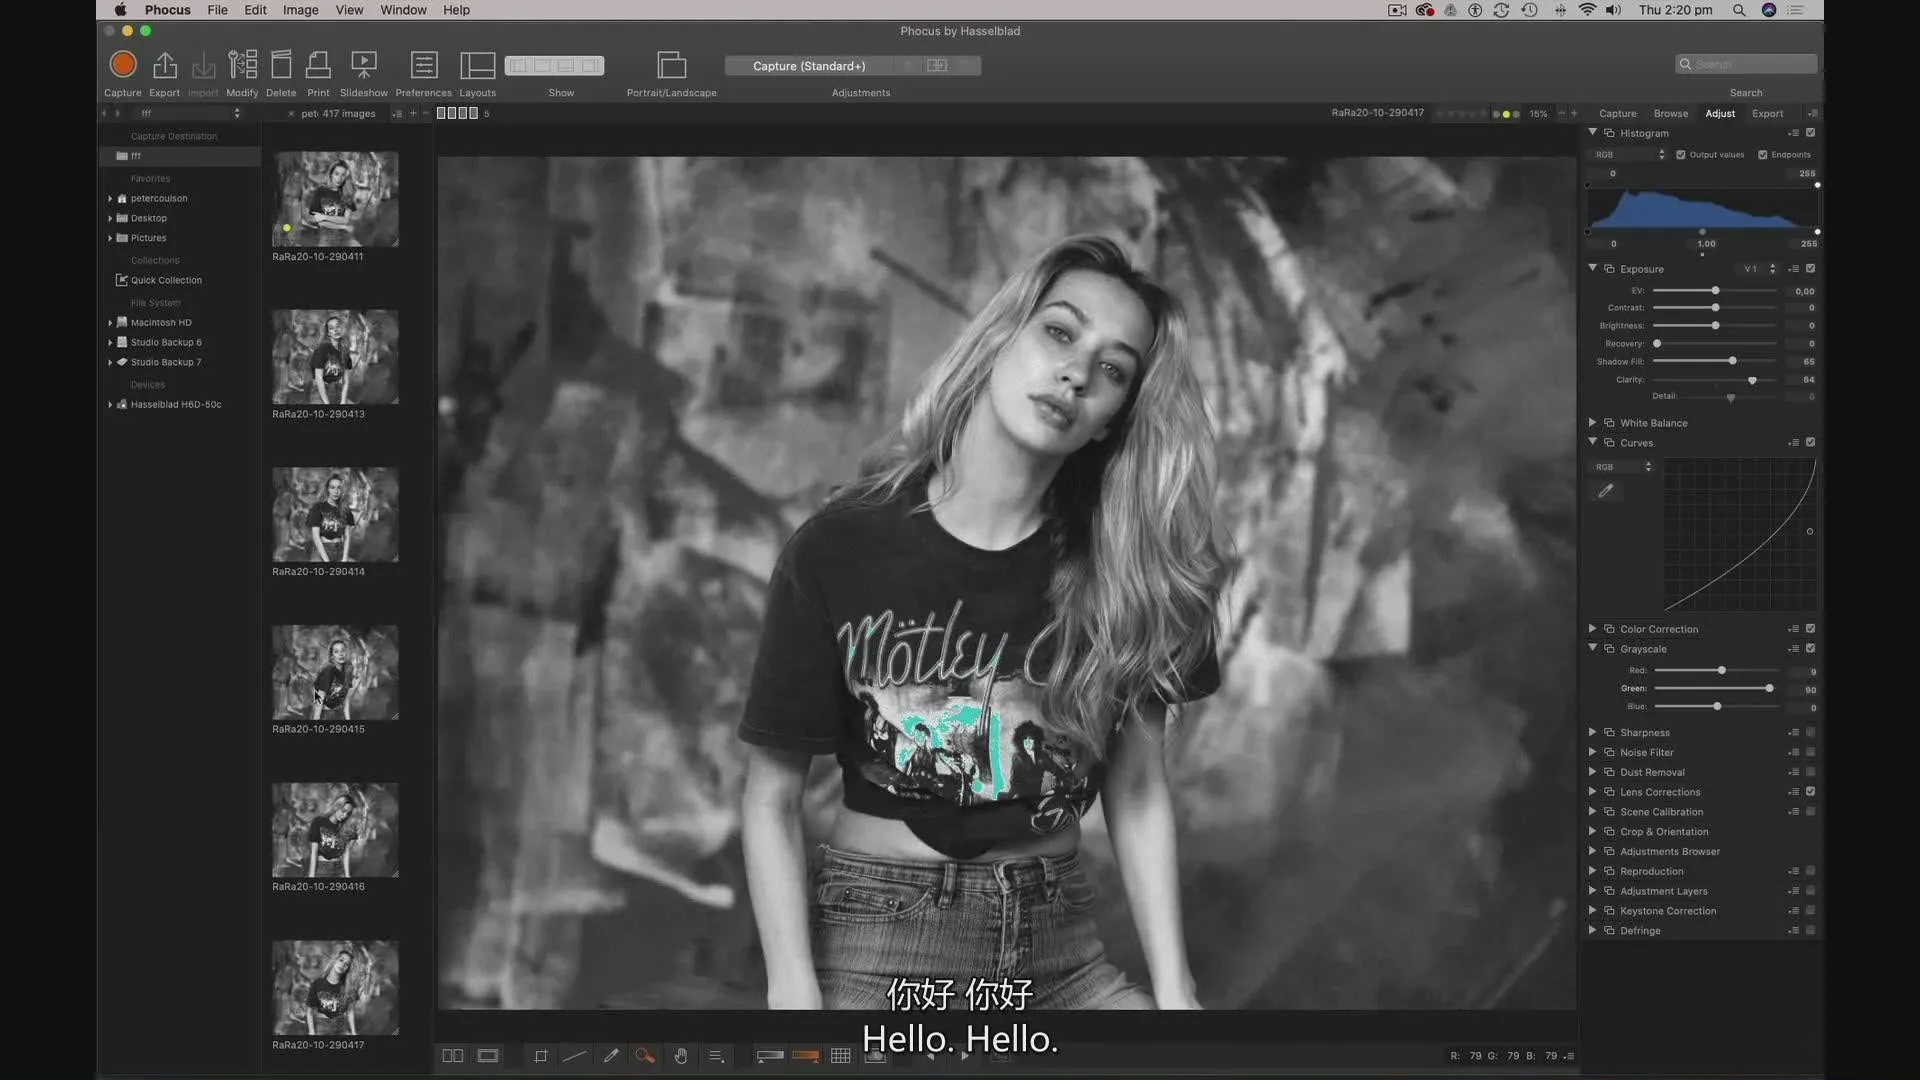
Task: Select the straighten line tool
Action: (x=575, y=1056)
